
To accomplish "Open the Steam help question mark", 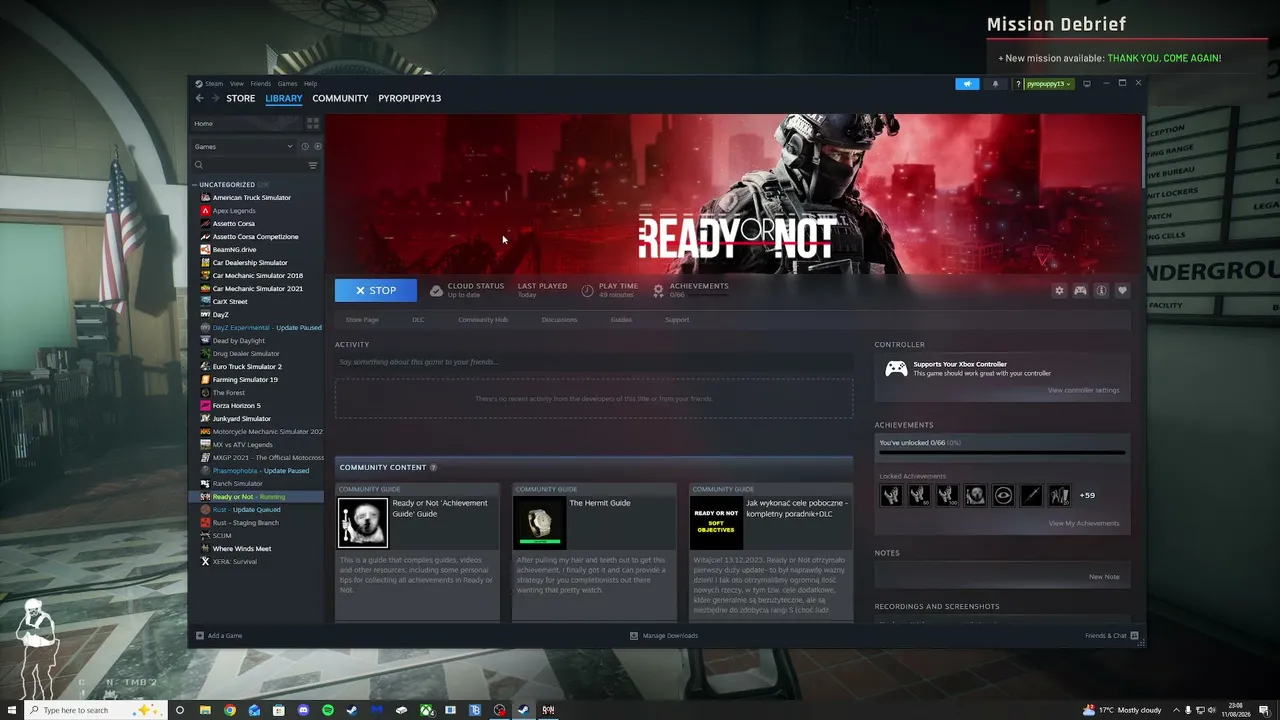I will (x=1018, y=84).
